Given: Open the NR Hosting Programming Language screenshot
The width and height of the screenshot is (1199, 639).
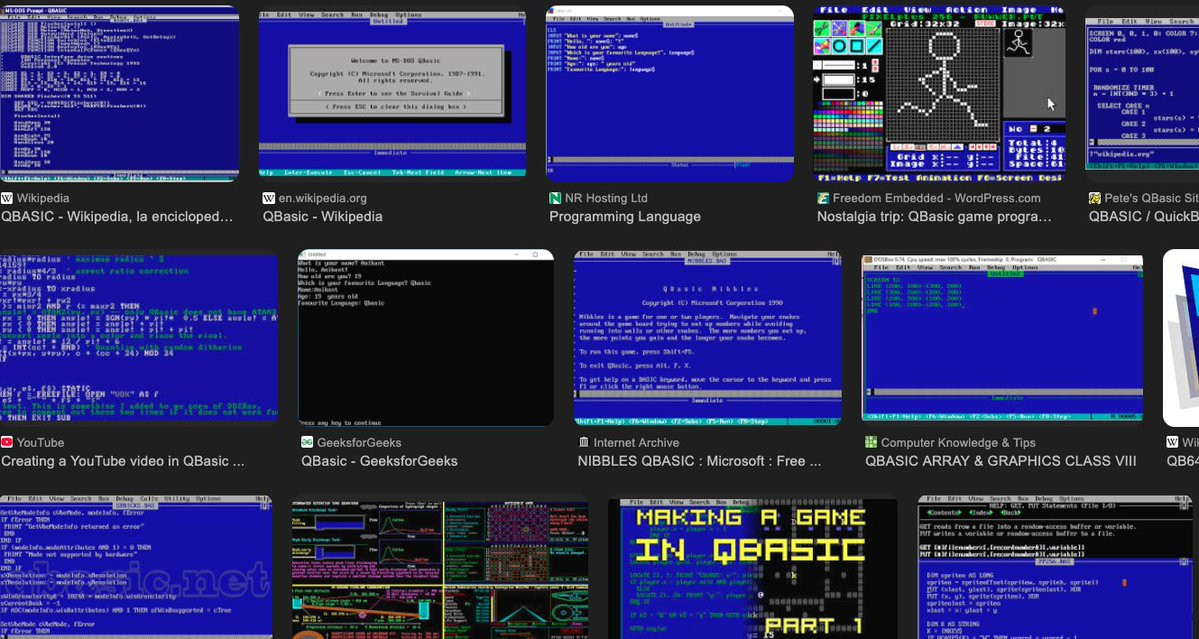Looking at the screenshot, I should click(x=670, y=93).
